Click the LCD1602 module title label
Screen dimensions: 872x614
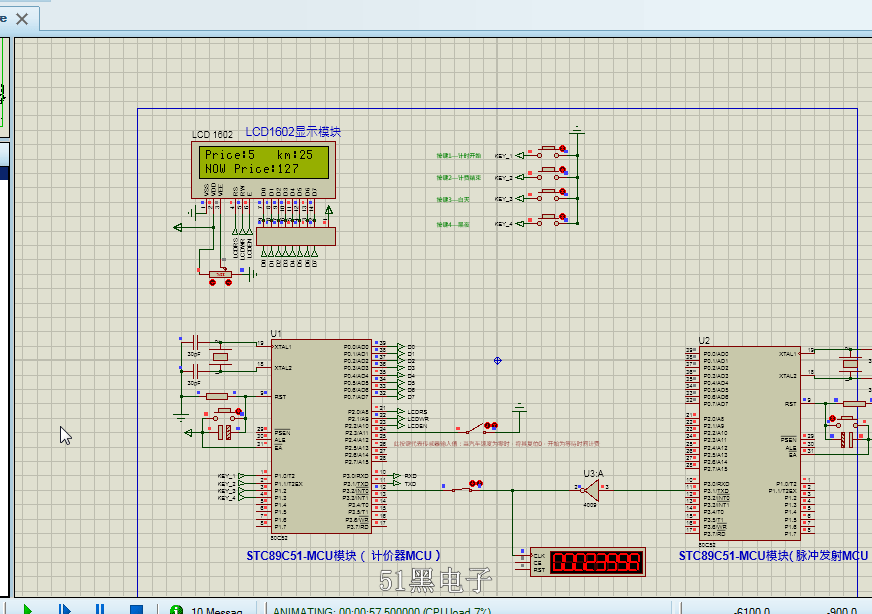[x=293, y=132]
